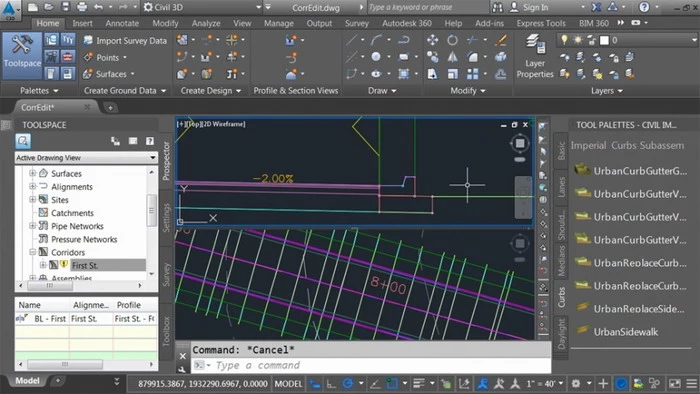Screen dimensions: 700x394
Task: Open the Lanes tool palette tab
Action: click(x=561, y=187)
